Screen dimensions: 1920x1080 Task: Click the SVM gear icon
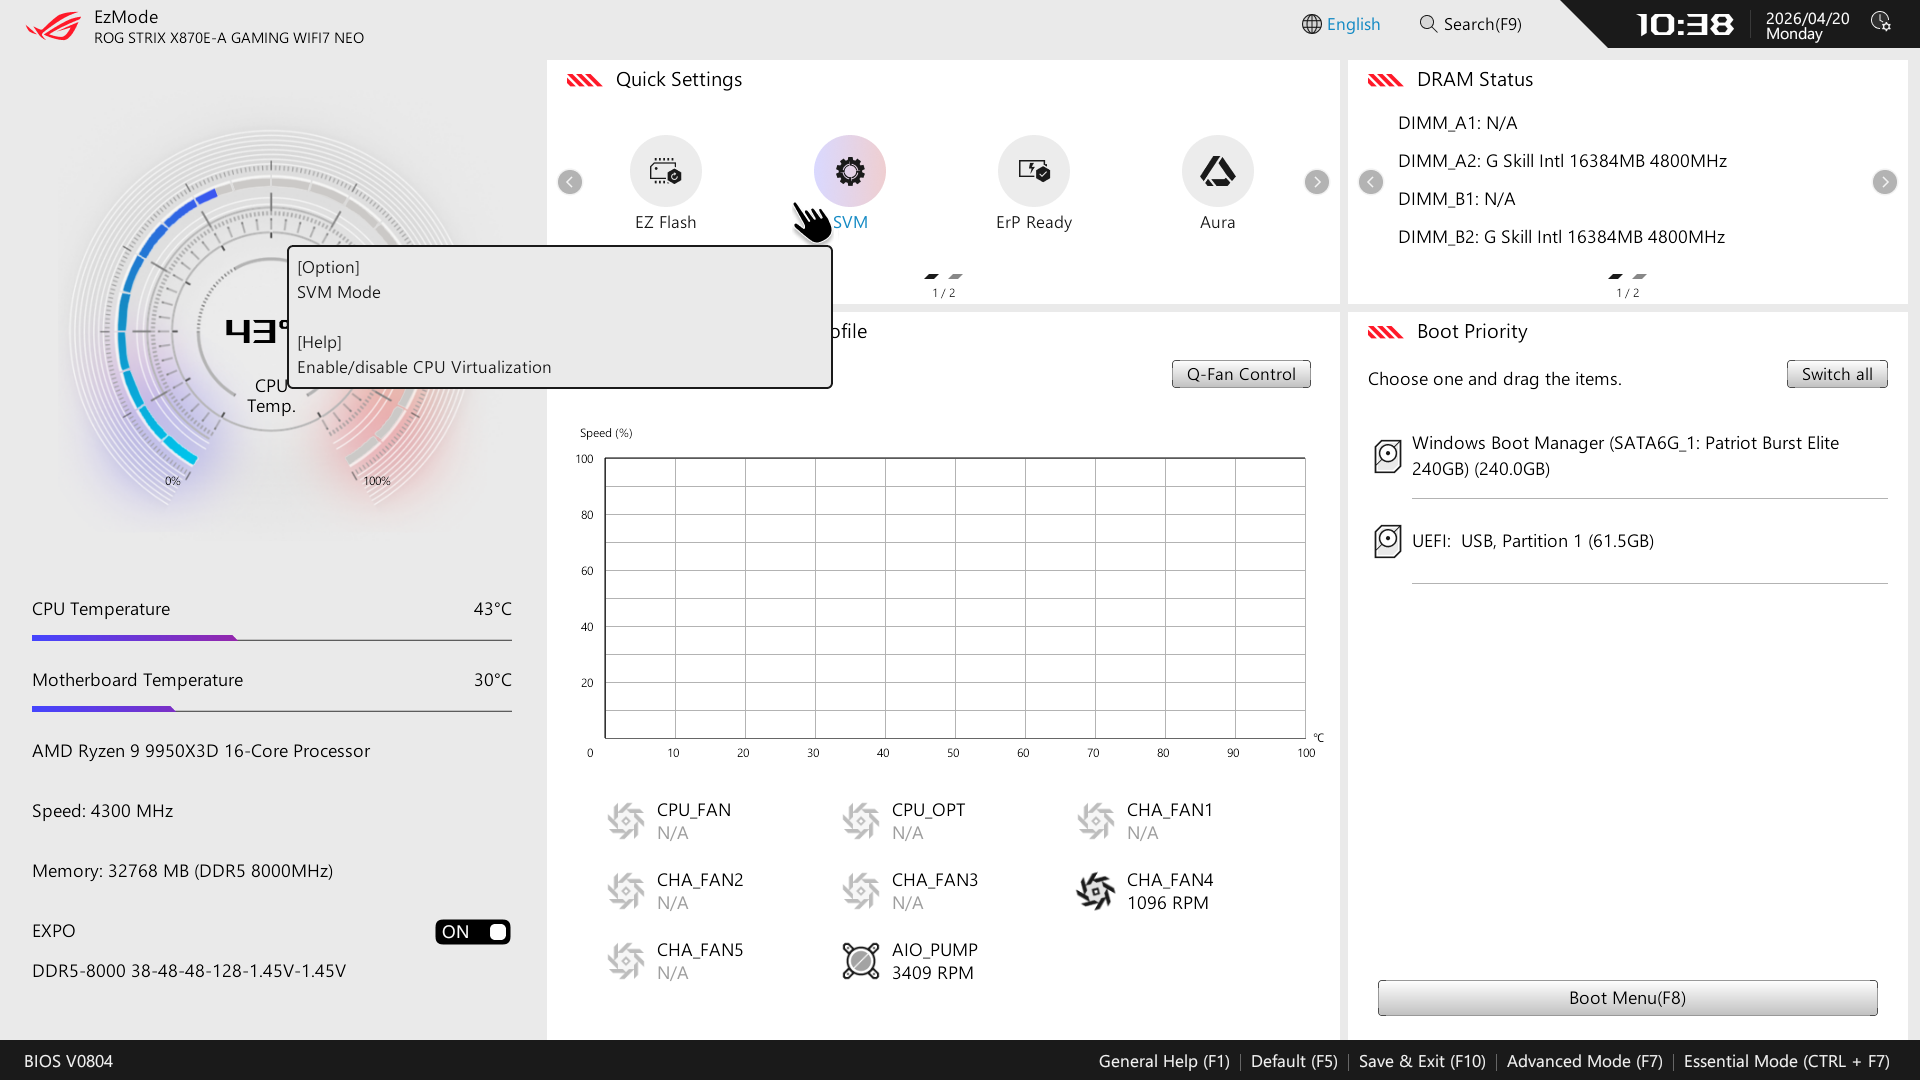[849, 171]
